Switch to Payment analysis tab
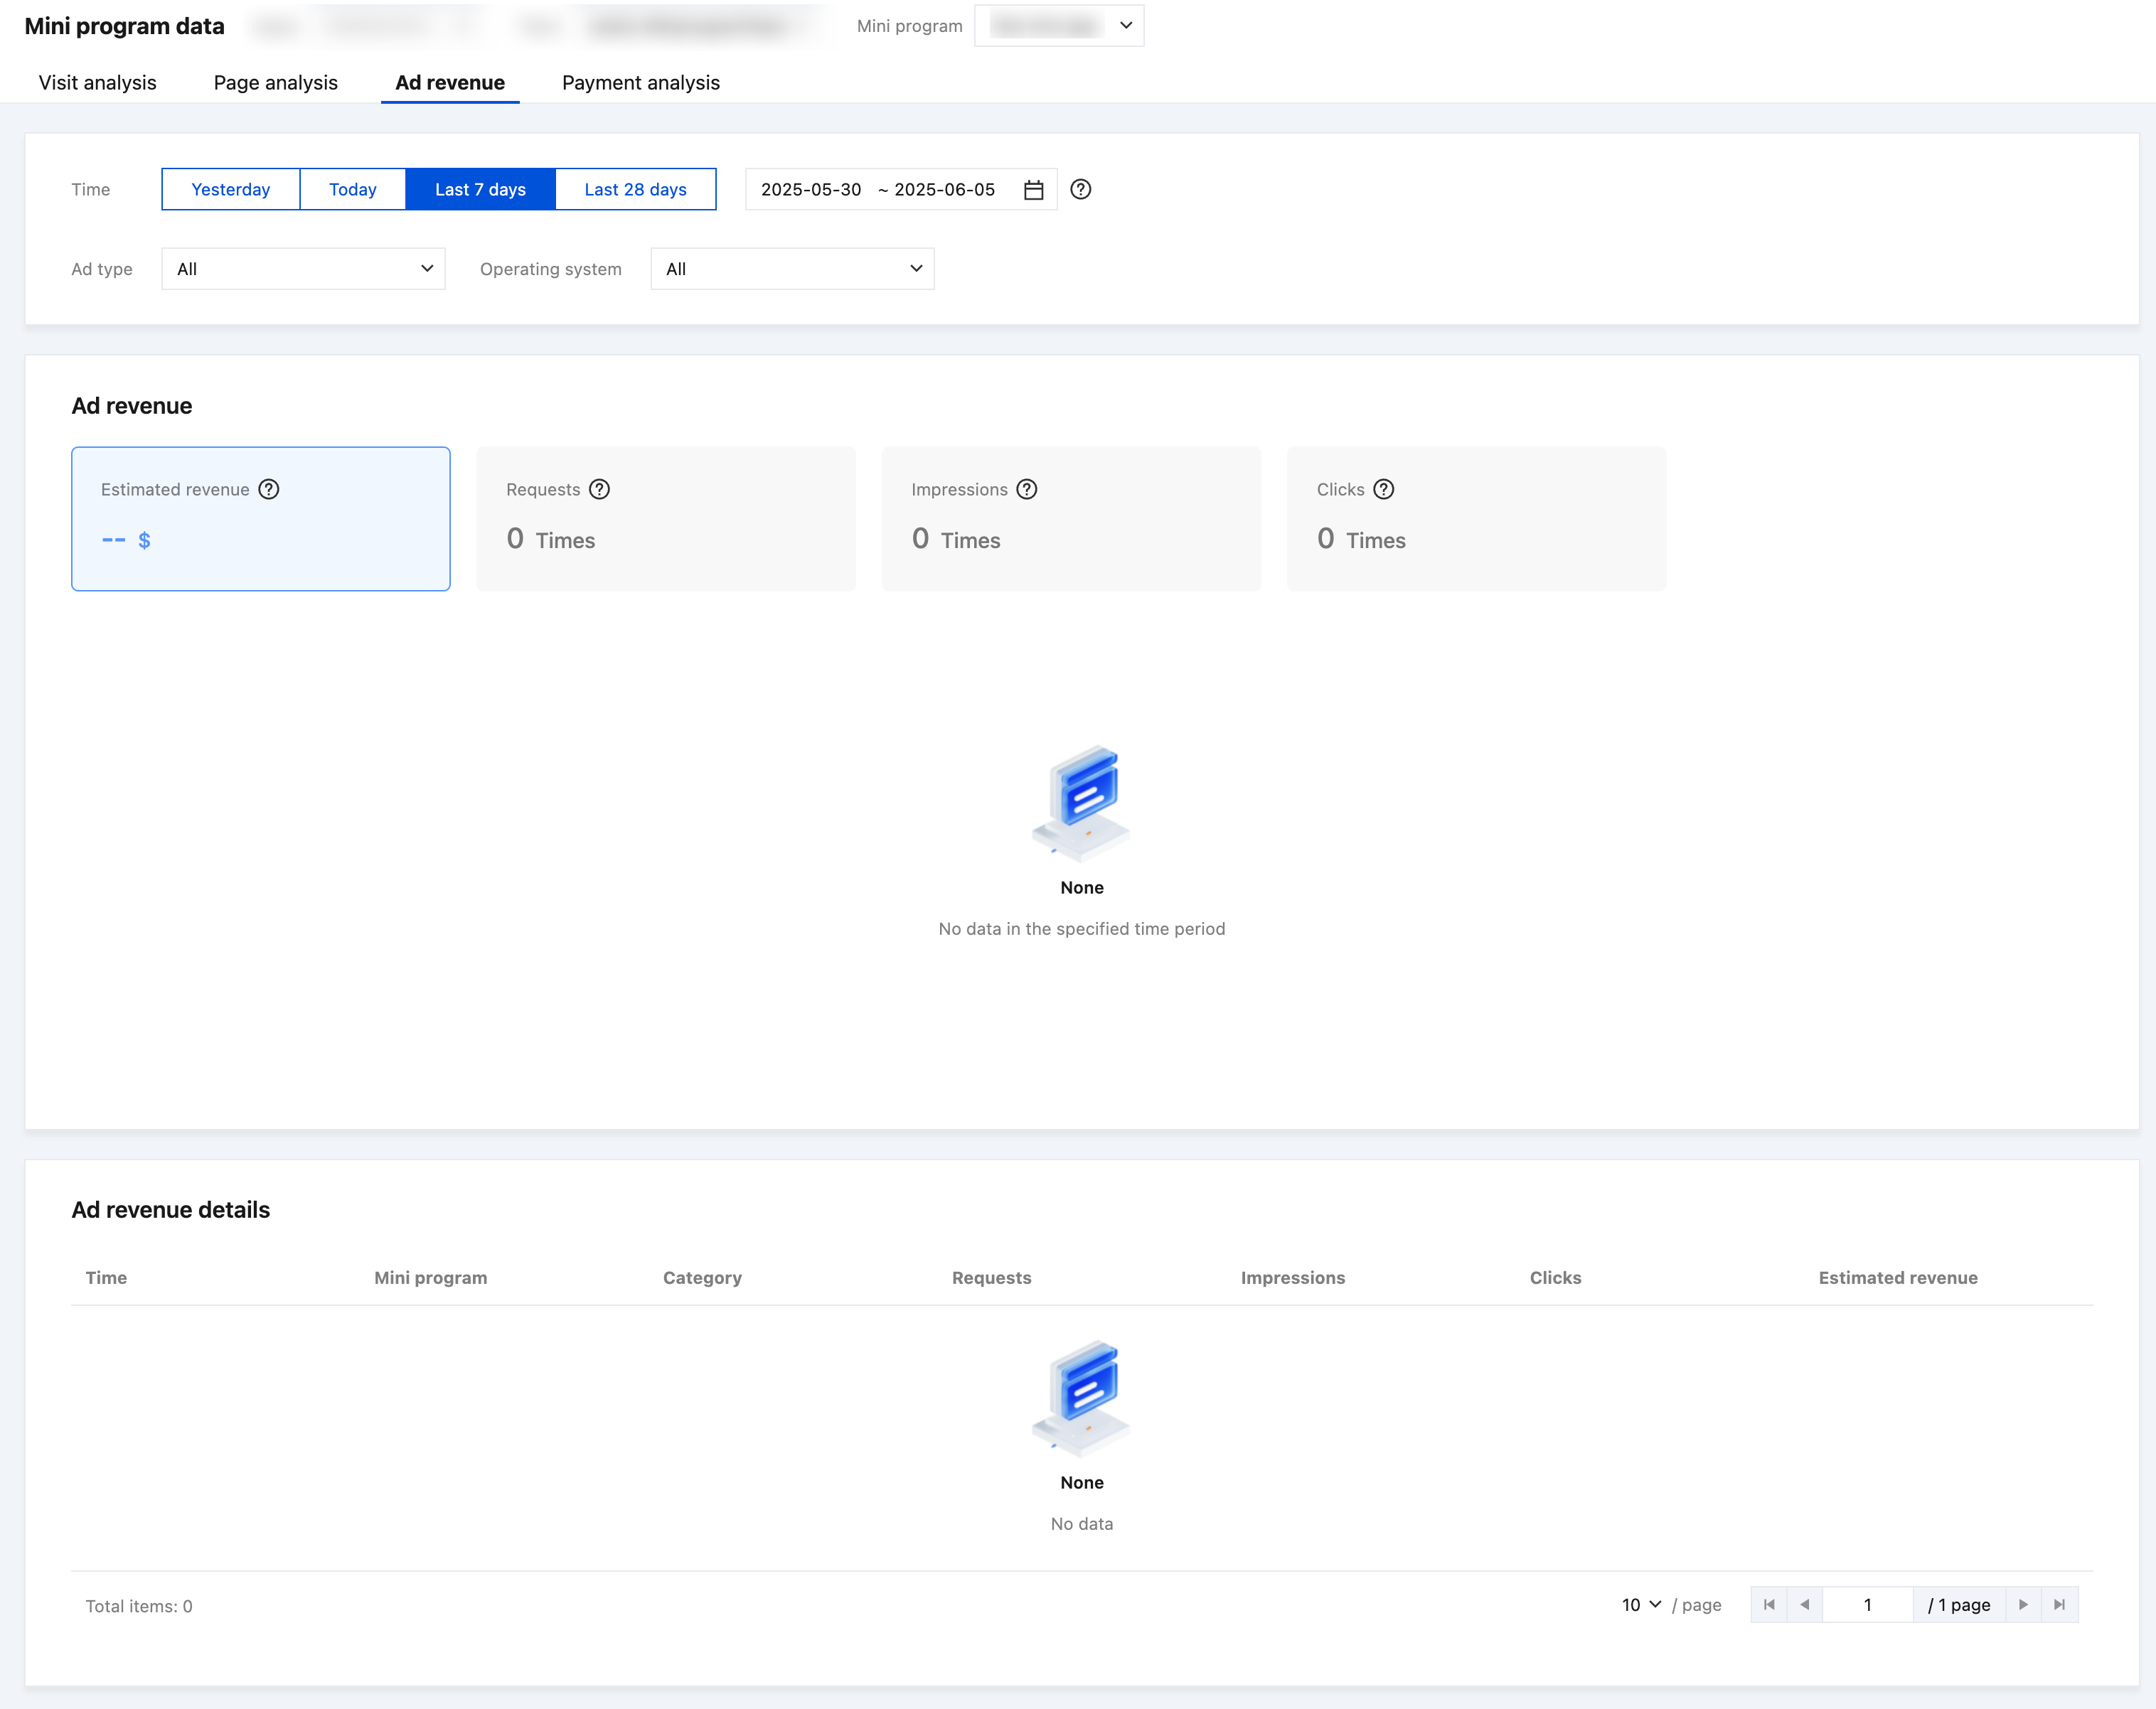2156x1709 pixels. [640, 82]
